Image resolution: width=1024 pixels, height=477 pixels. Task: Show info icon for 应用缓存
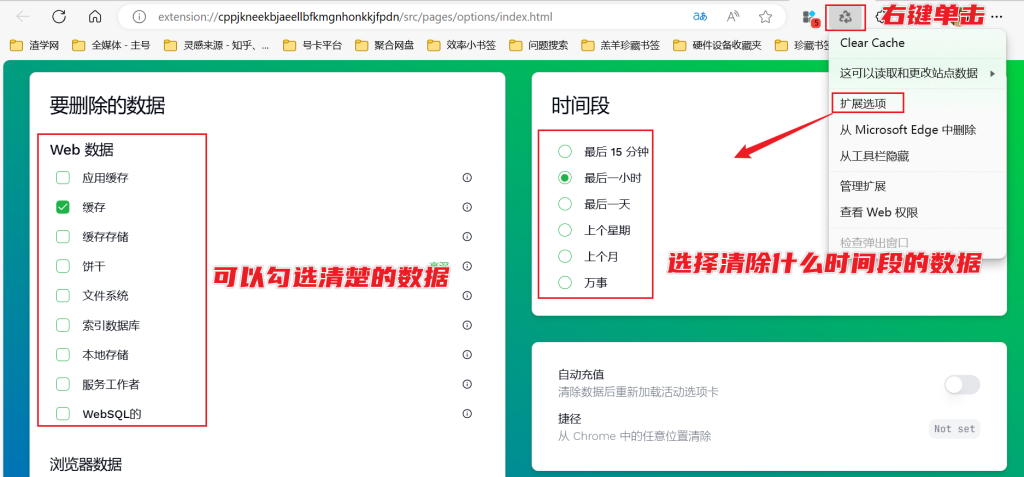tap(467, 178)
